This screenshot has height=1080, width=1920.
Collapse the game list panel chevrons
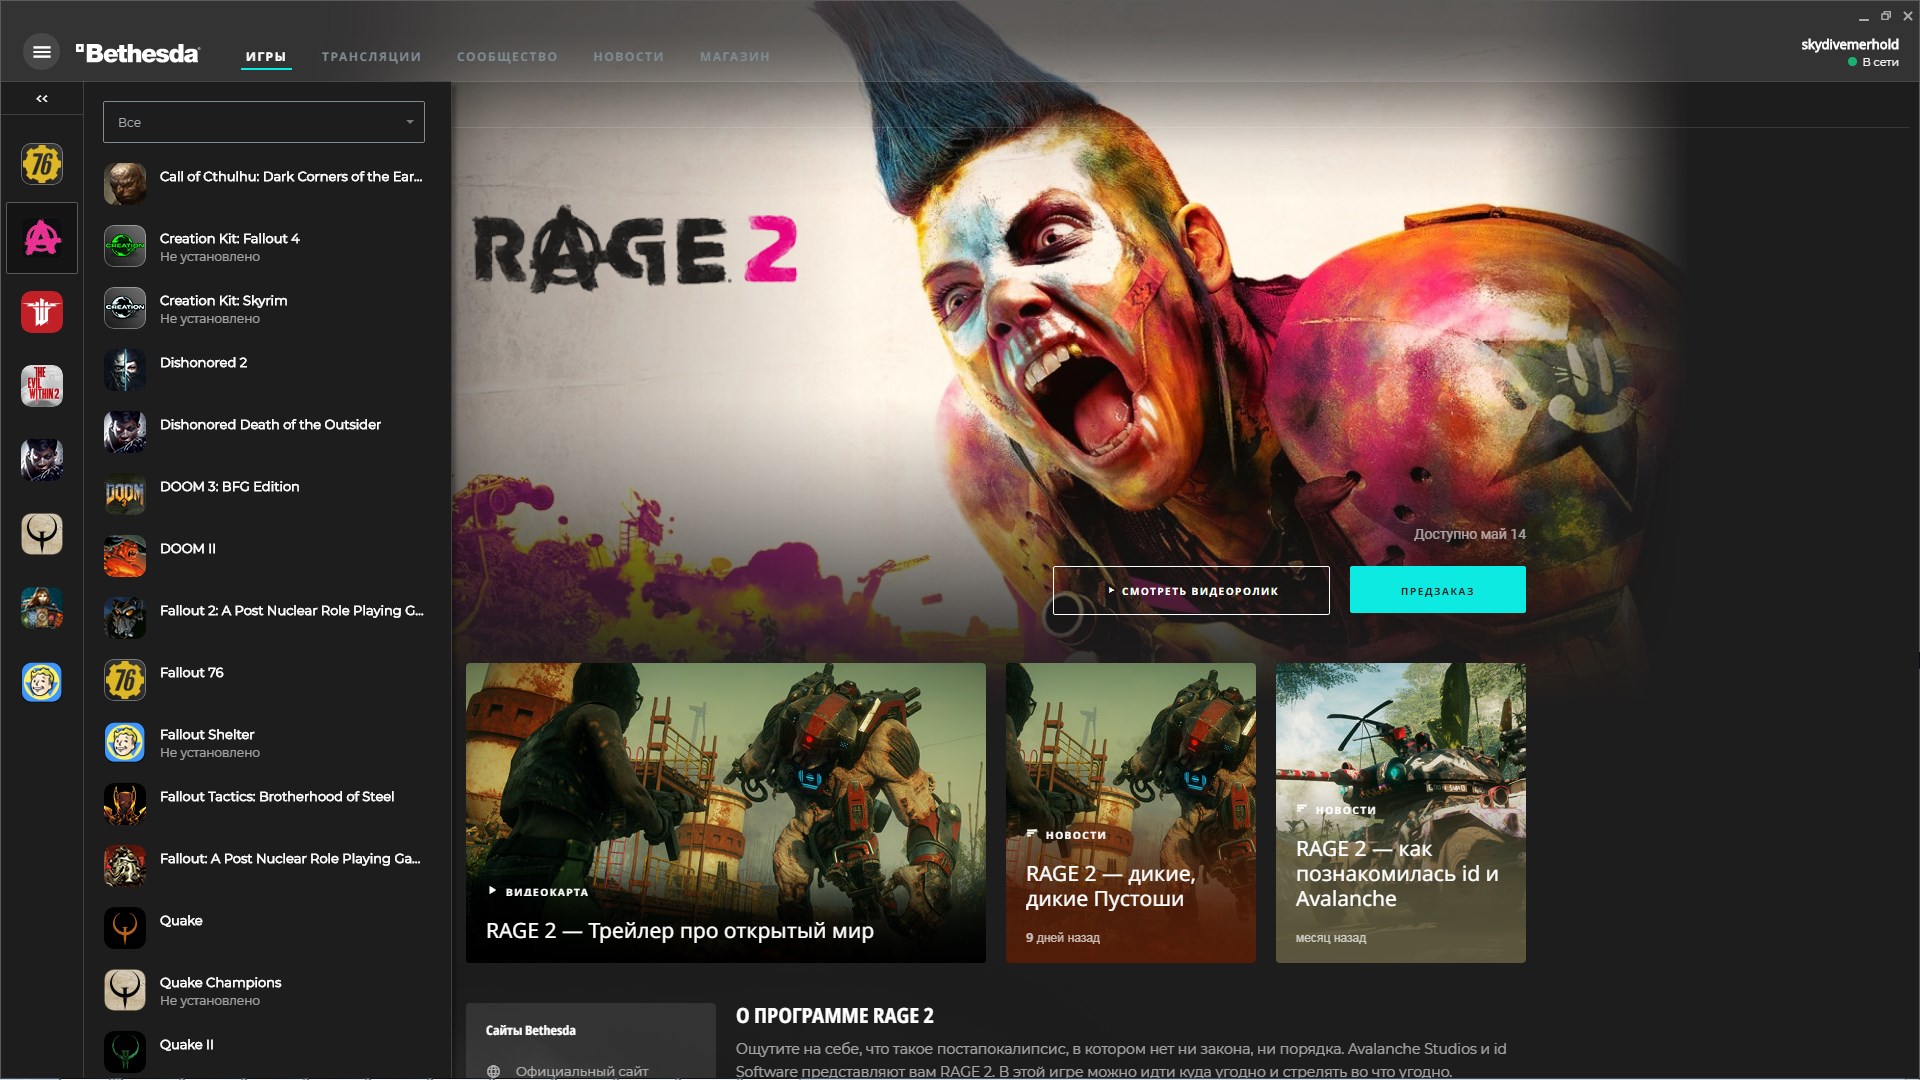(42, 98)
